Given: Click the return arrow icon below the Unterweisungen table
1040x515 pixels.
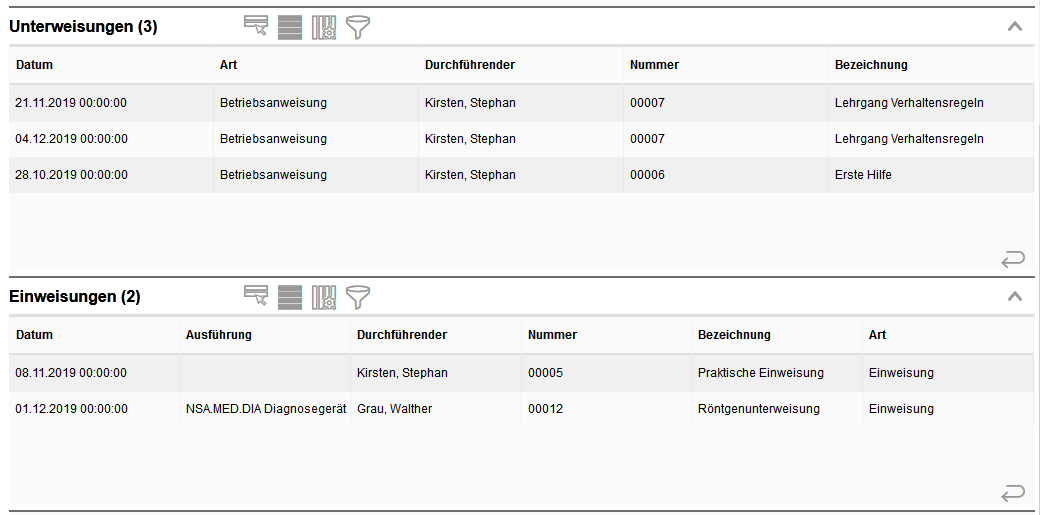Looking at the screenshot, I should (x=1013, y=259).
